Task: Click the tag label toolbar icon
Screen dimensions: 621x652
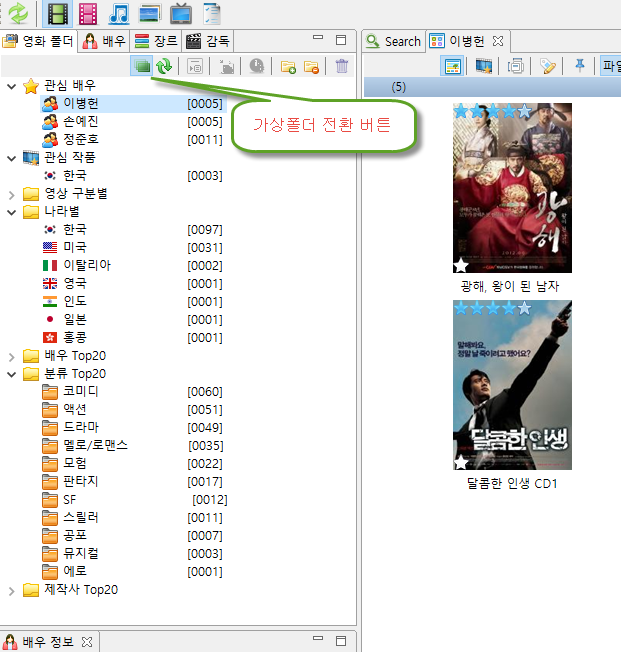Action: point(547,66)
